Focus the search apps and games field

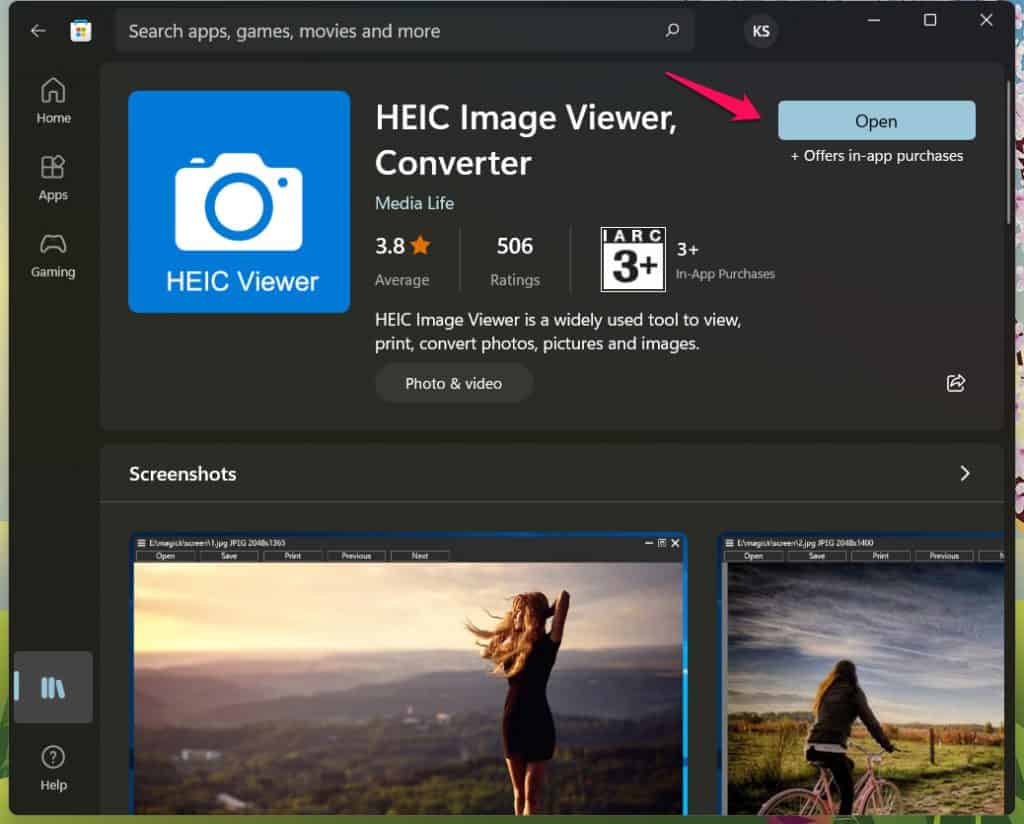coord(404,31)
